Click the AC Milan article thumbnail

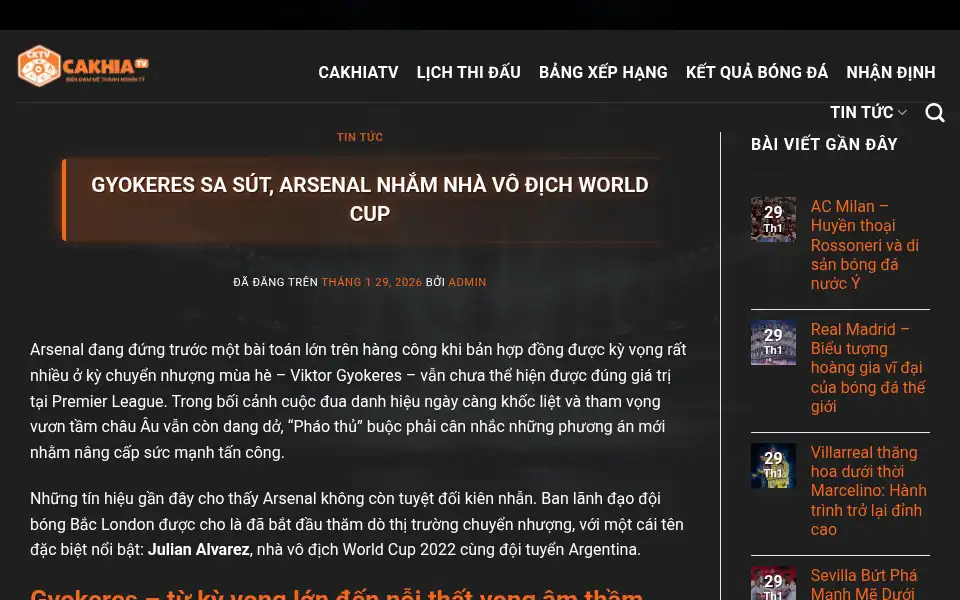[773, 219]
